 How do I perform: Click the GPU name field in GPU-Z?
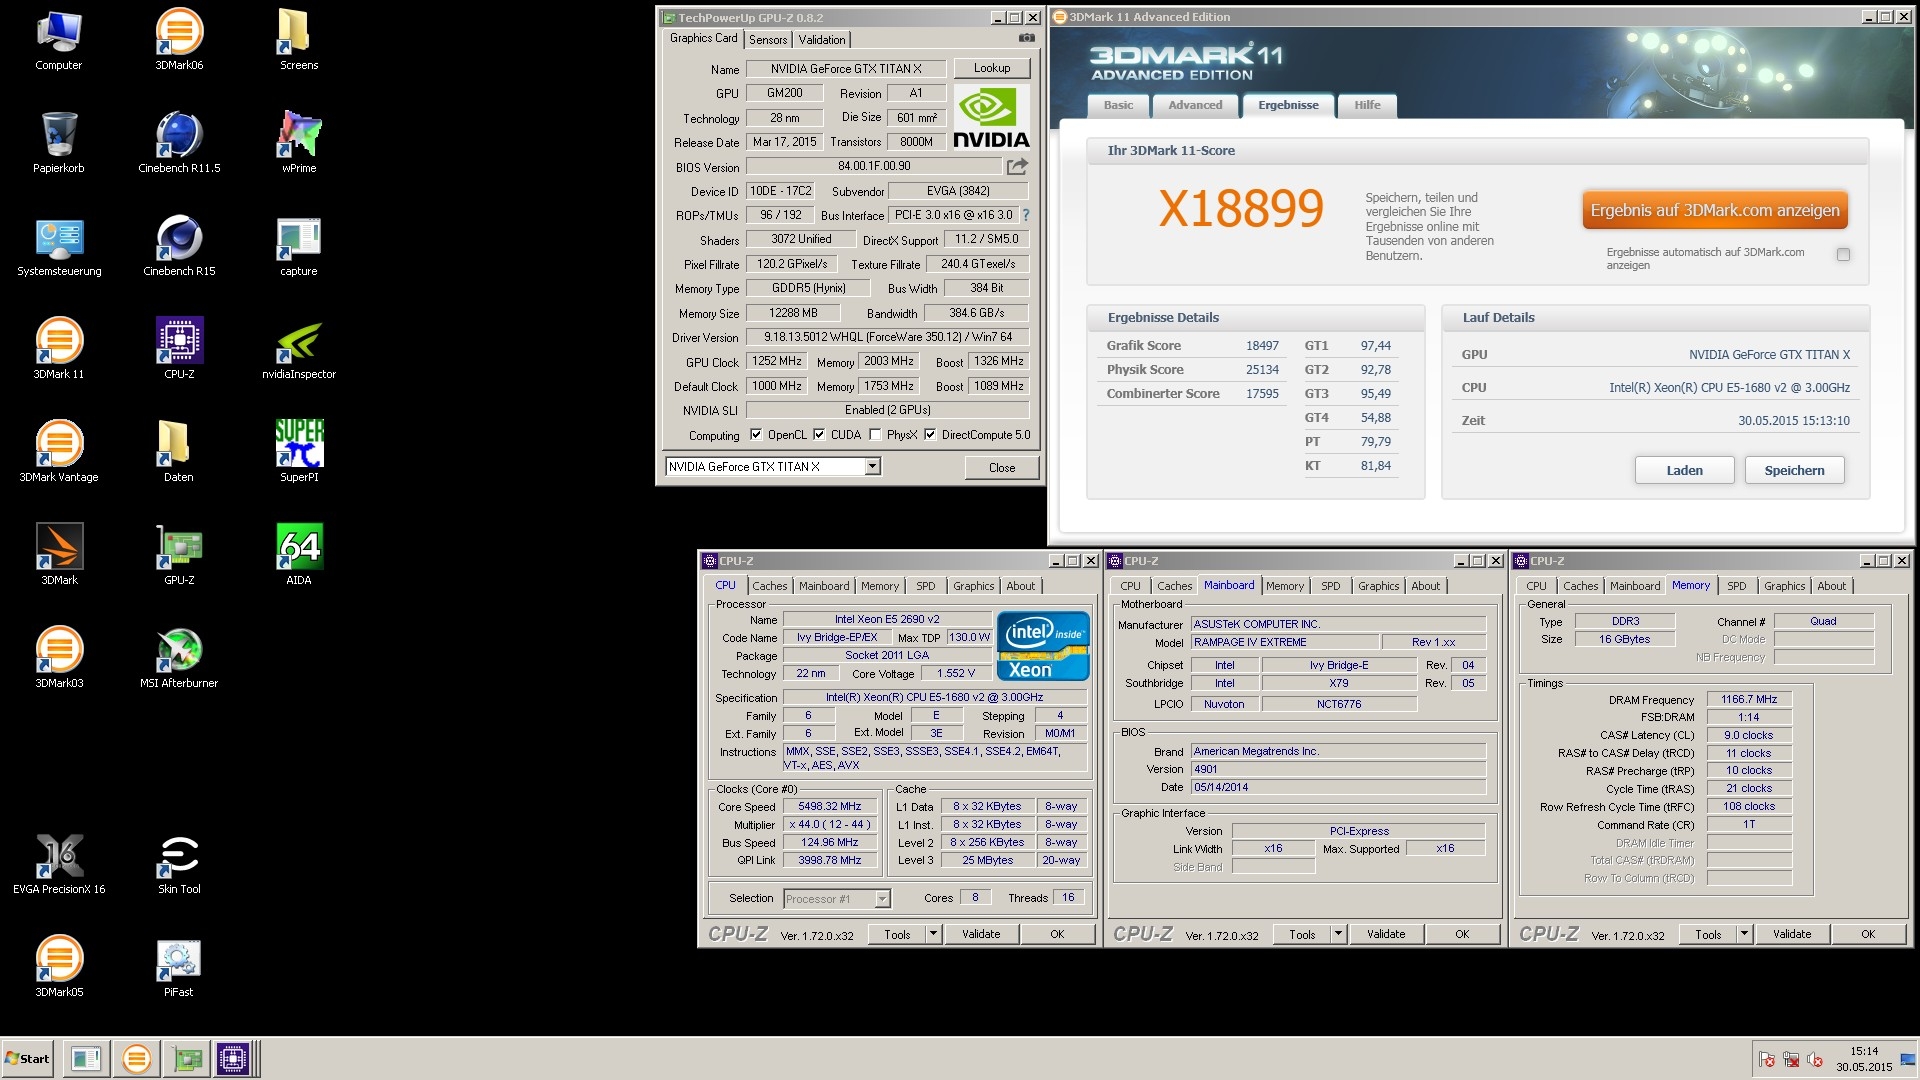pyautogui.click(x=846, y=69)
